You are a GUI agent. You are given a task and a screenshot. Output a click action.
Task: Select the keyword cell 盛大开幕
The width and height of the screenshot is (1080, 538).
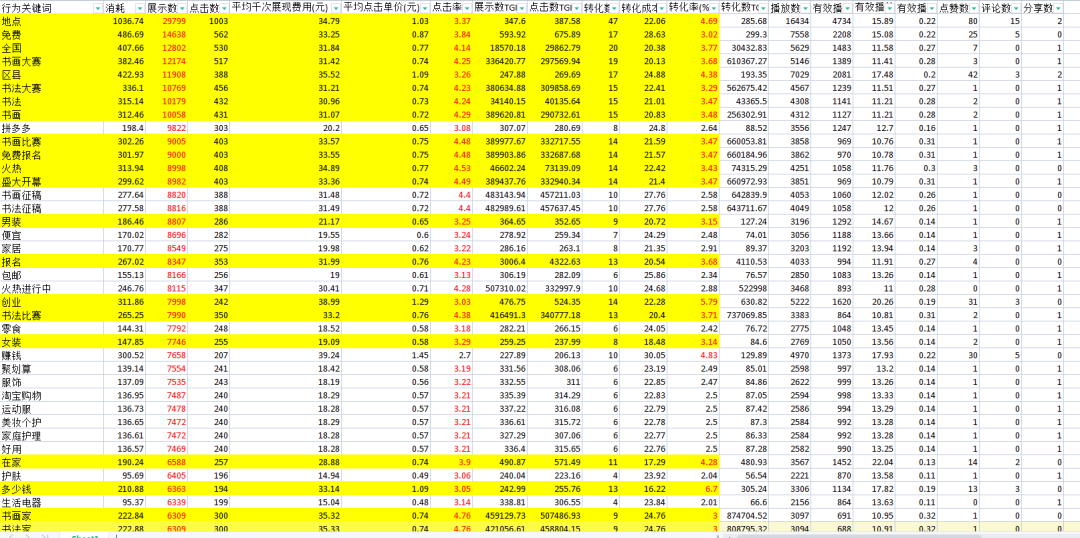[x=52, y=182]
